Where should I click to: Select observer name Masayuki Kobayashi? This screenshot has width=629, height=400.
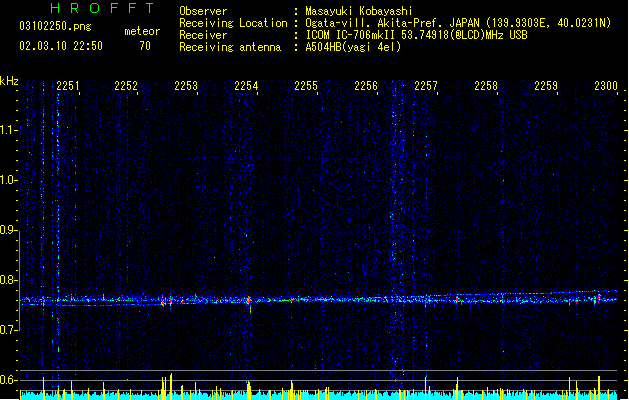[x=359, y=11]
